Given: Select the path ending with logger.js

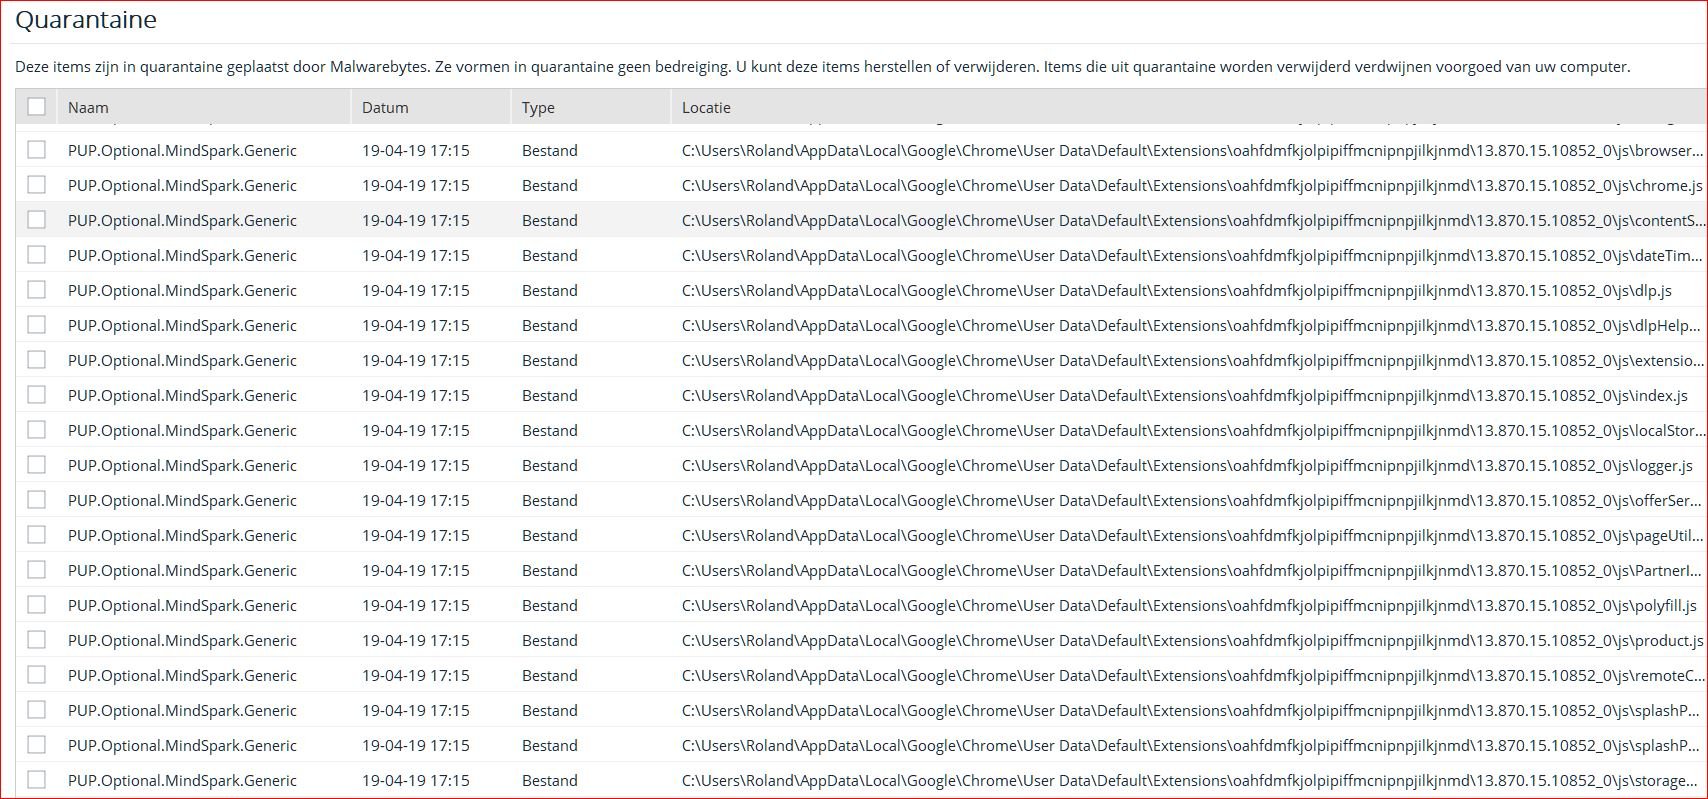Looking at the screenshot, I should (x=1187, y=465).
